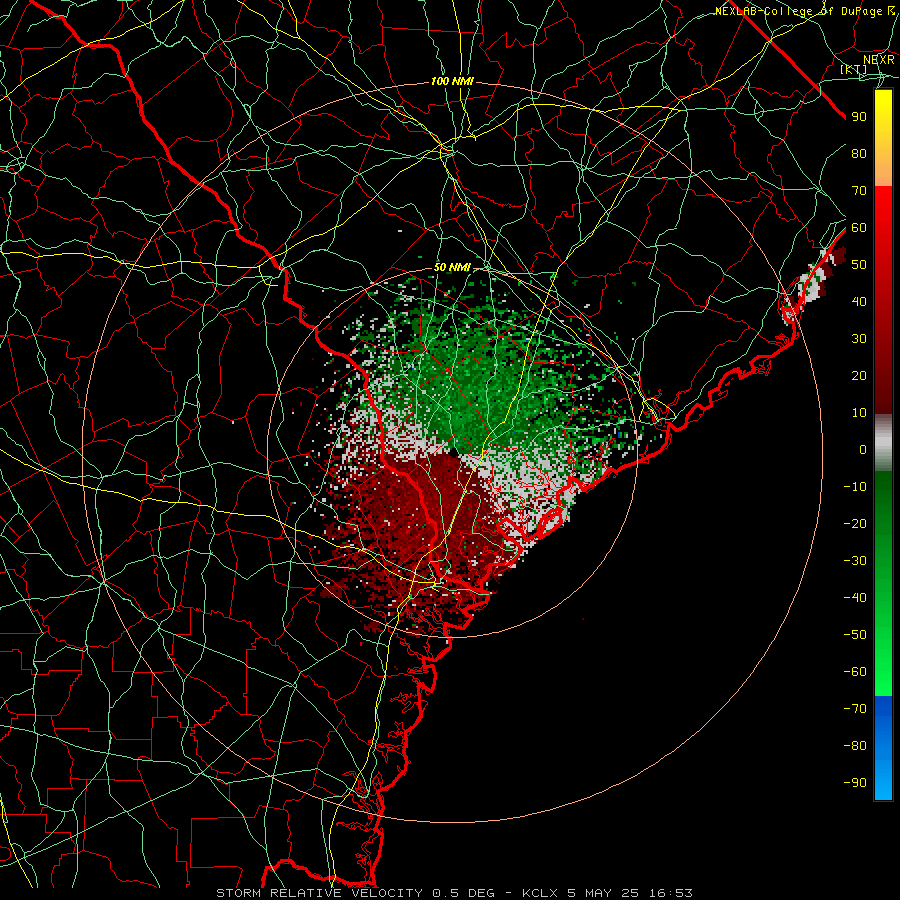Click the "-30" value on the velocity scale
Screen dimensions: 900x900
pos(855,561)
